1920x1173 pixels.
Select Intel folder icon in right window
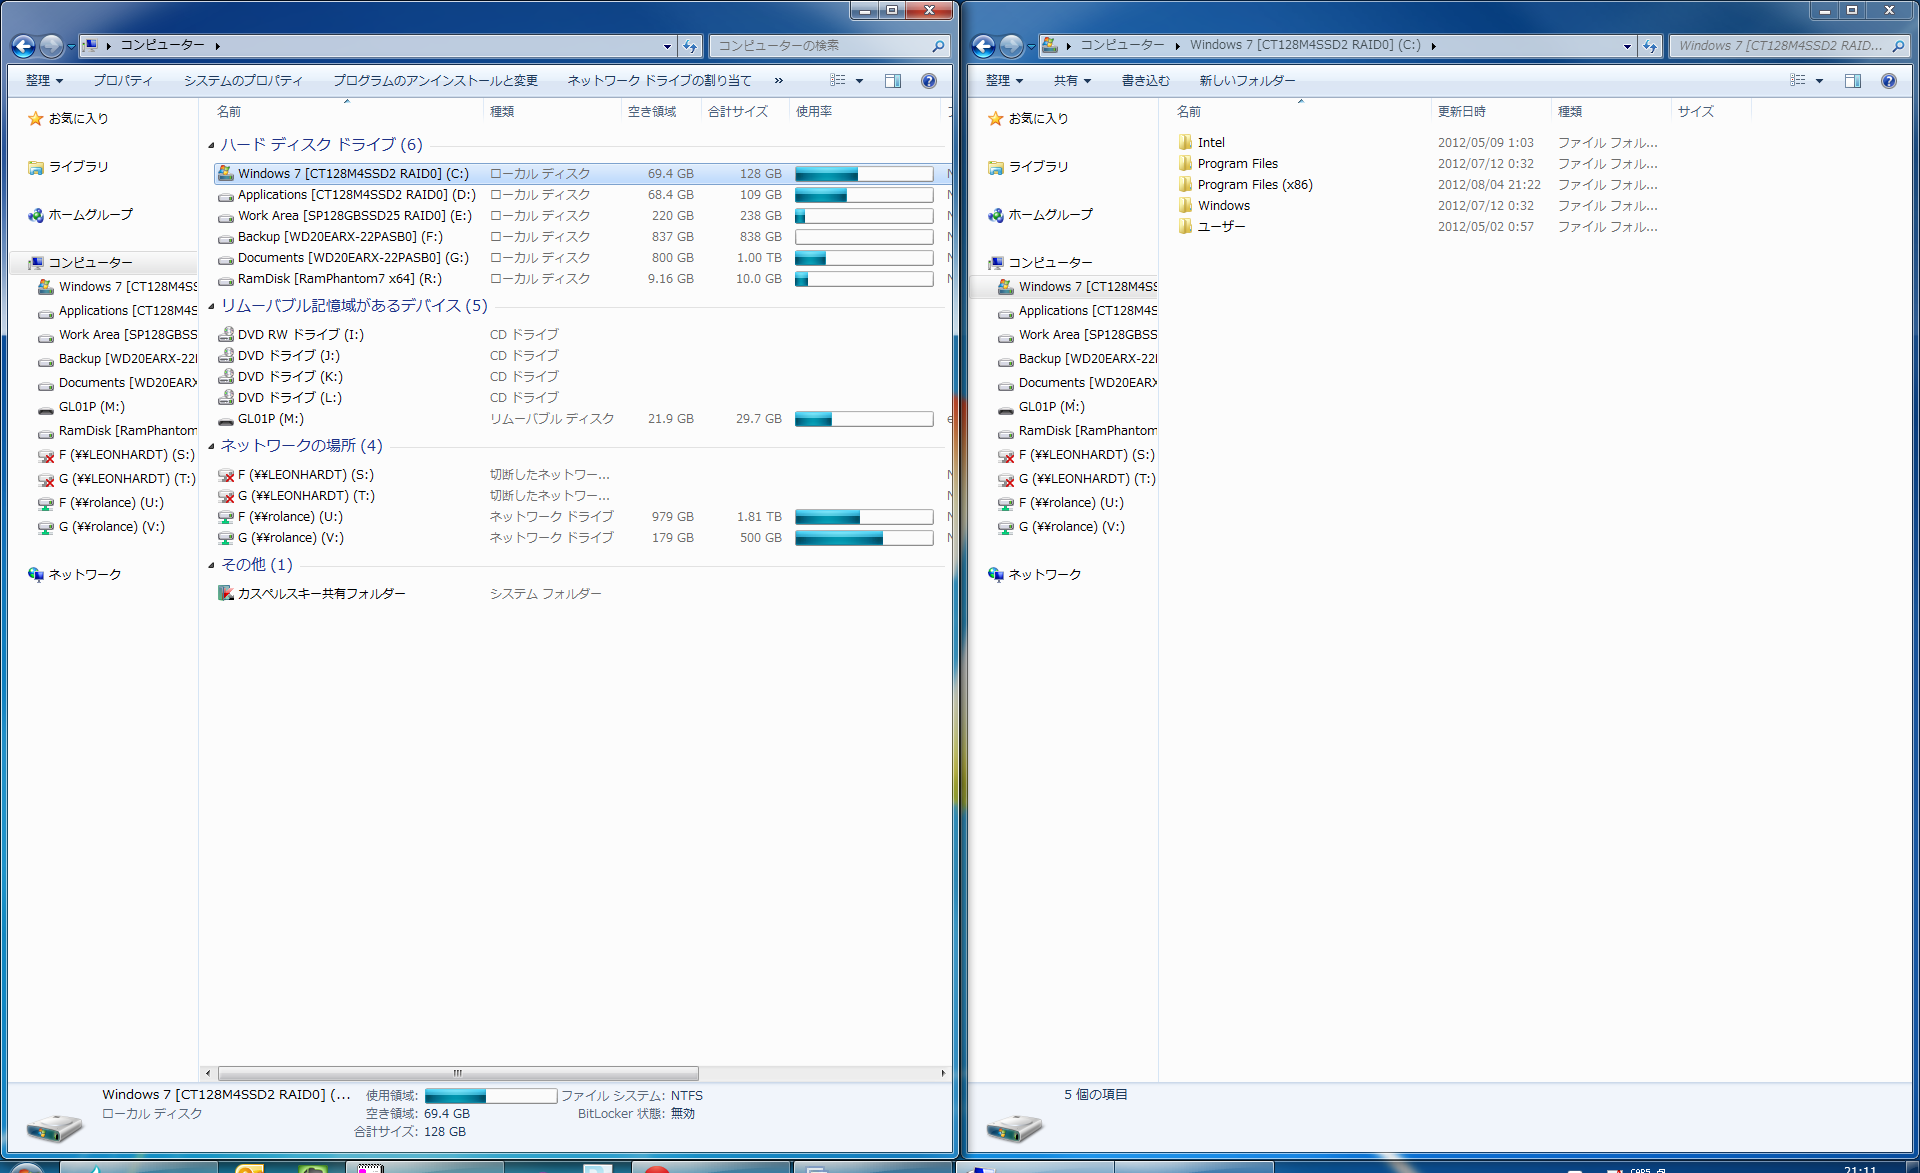(x=1186, y=142)
